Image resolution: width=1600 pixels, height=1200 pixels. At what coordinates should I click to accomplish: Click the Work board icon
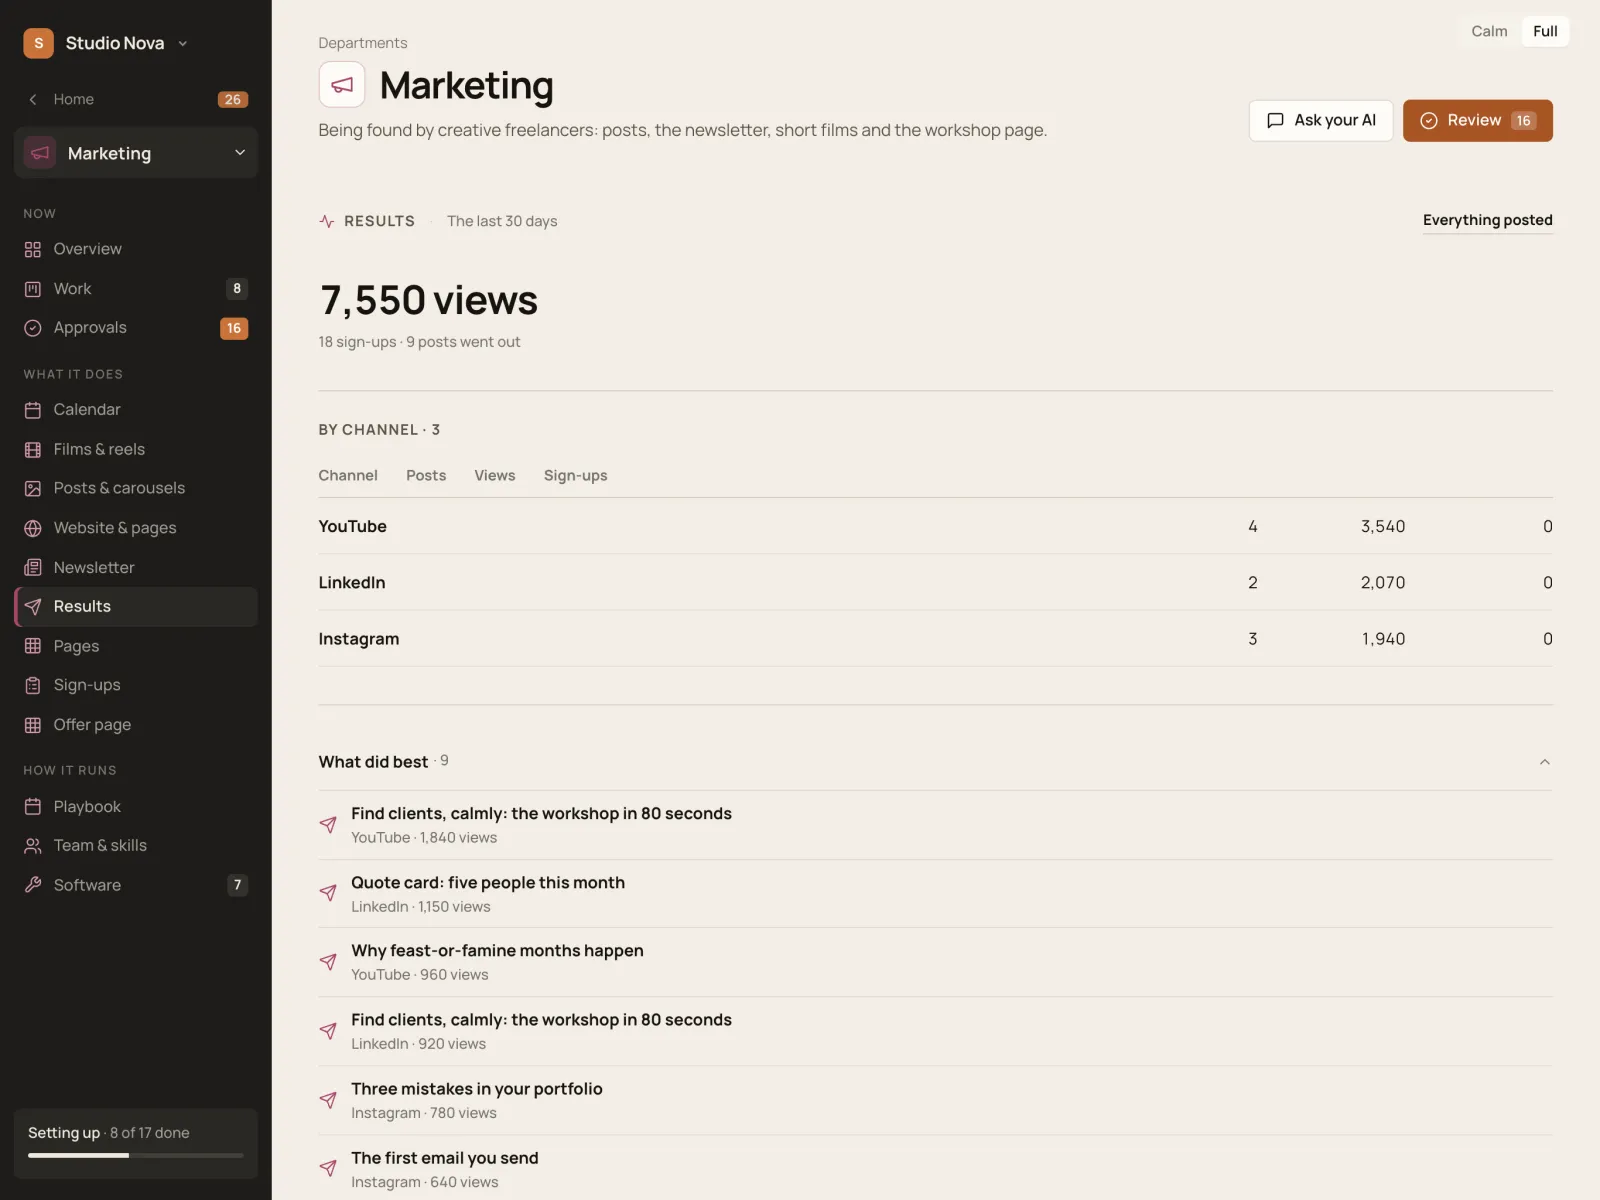coord(33,289)
